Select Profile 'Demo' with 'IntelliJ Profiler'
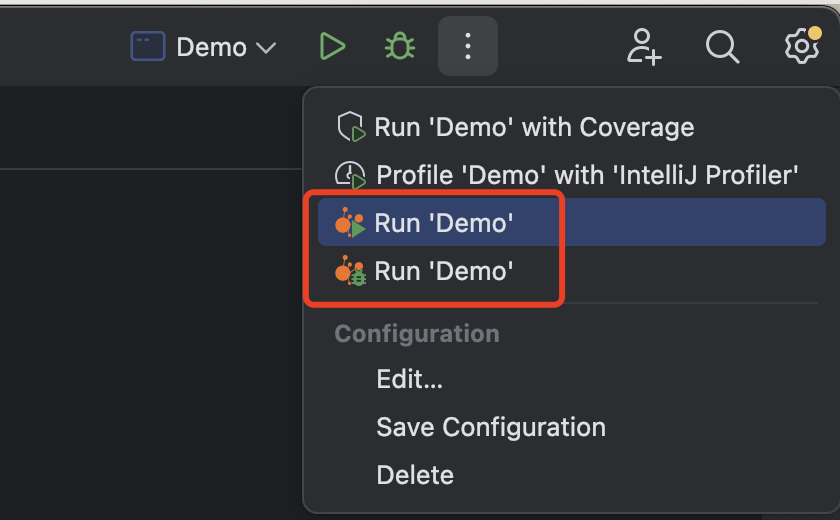Viewport: 840px width, 520px height. coord(572,175)
